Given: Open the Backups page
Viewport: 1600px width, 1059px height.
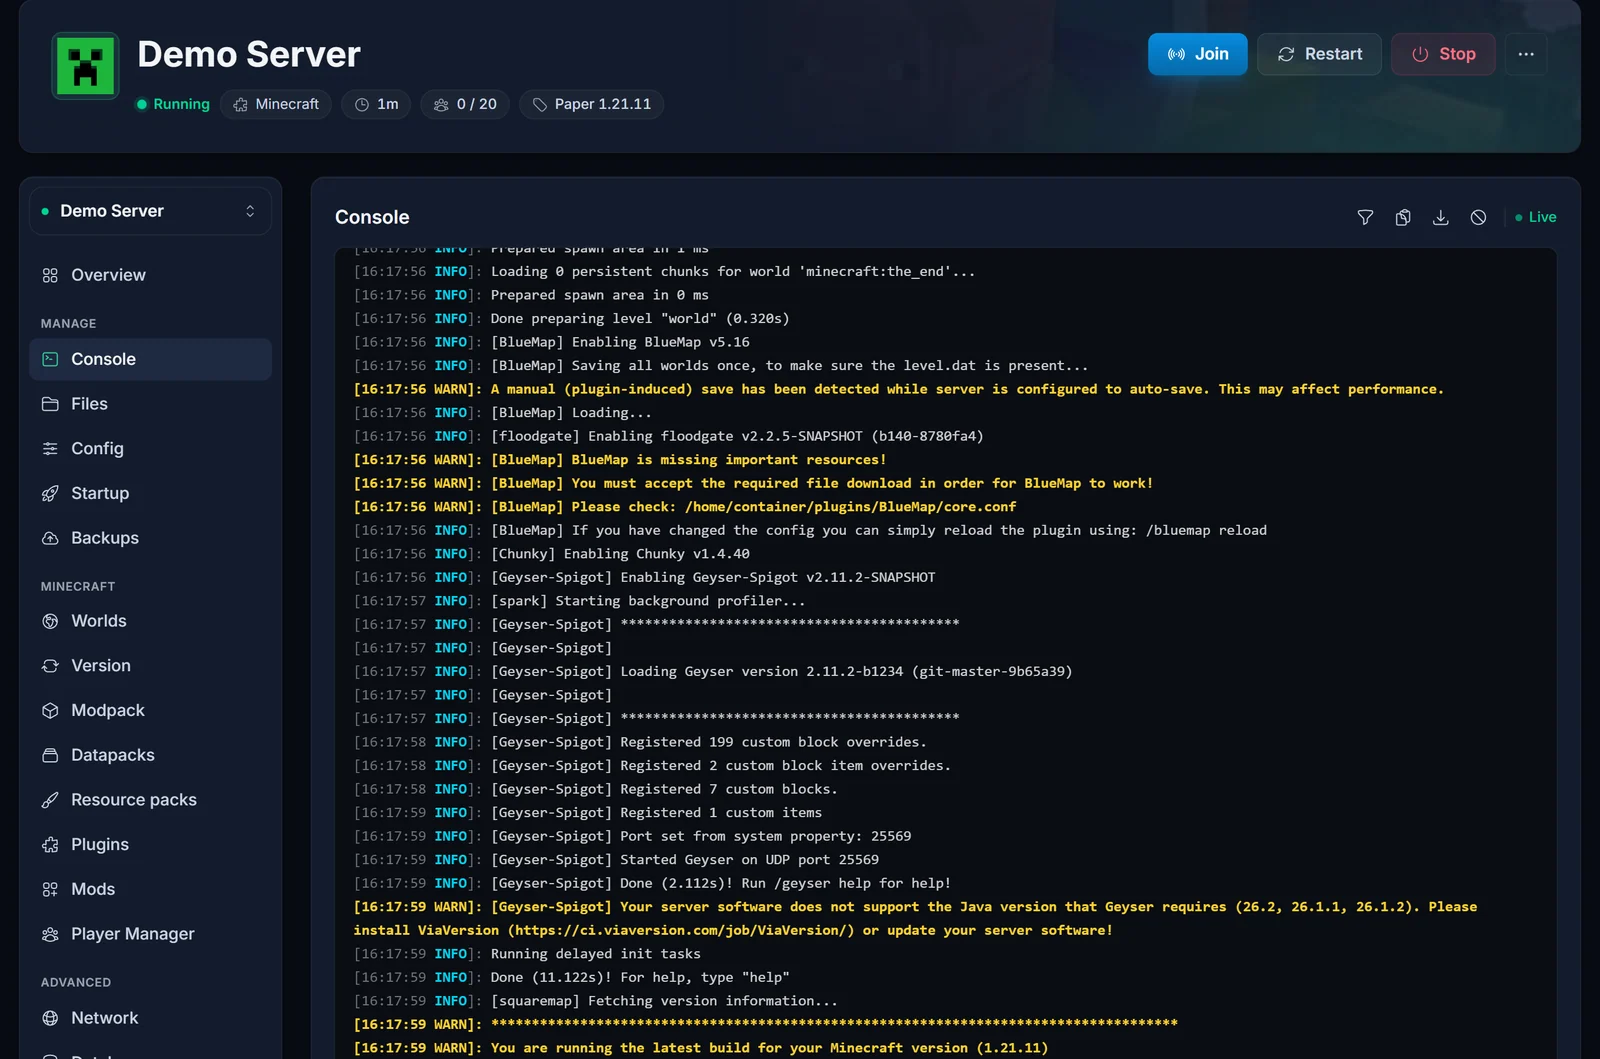Looking at the screenshot, I should coord(150,538).
